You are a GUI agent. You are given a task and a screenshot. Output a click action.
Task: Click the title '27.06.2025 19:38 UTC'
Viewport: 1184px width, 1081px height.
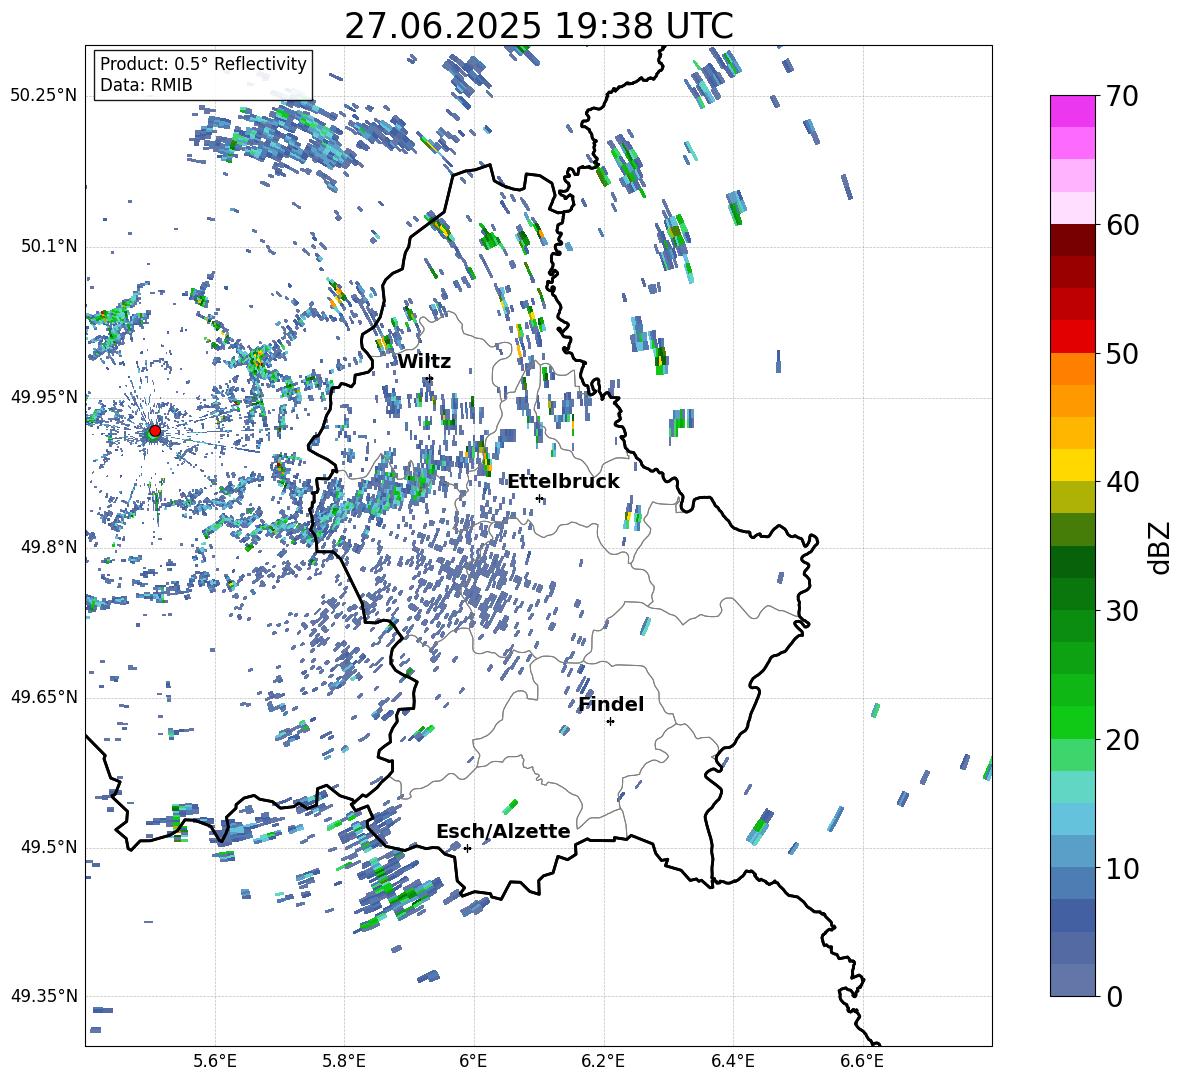(x=538, y=26)
